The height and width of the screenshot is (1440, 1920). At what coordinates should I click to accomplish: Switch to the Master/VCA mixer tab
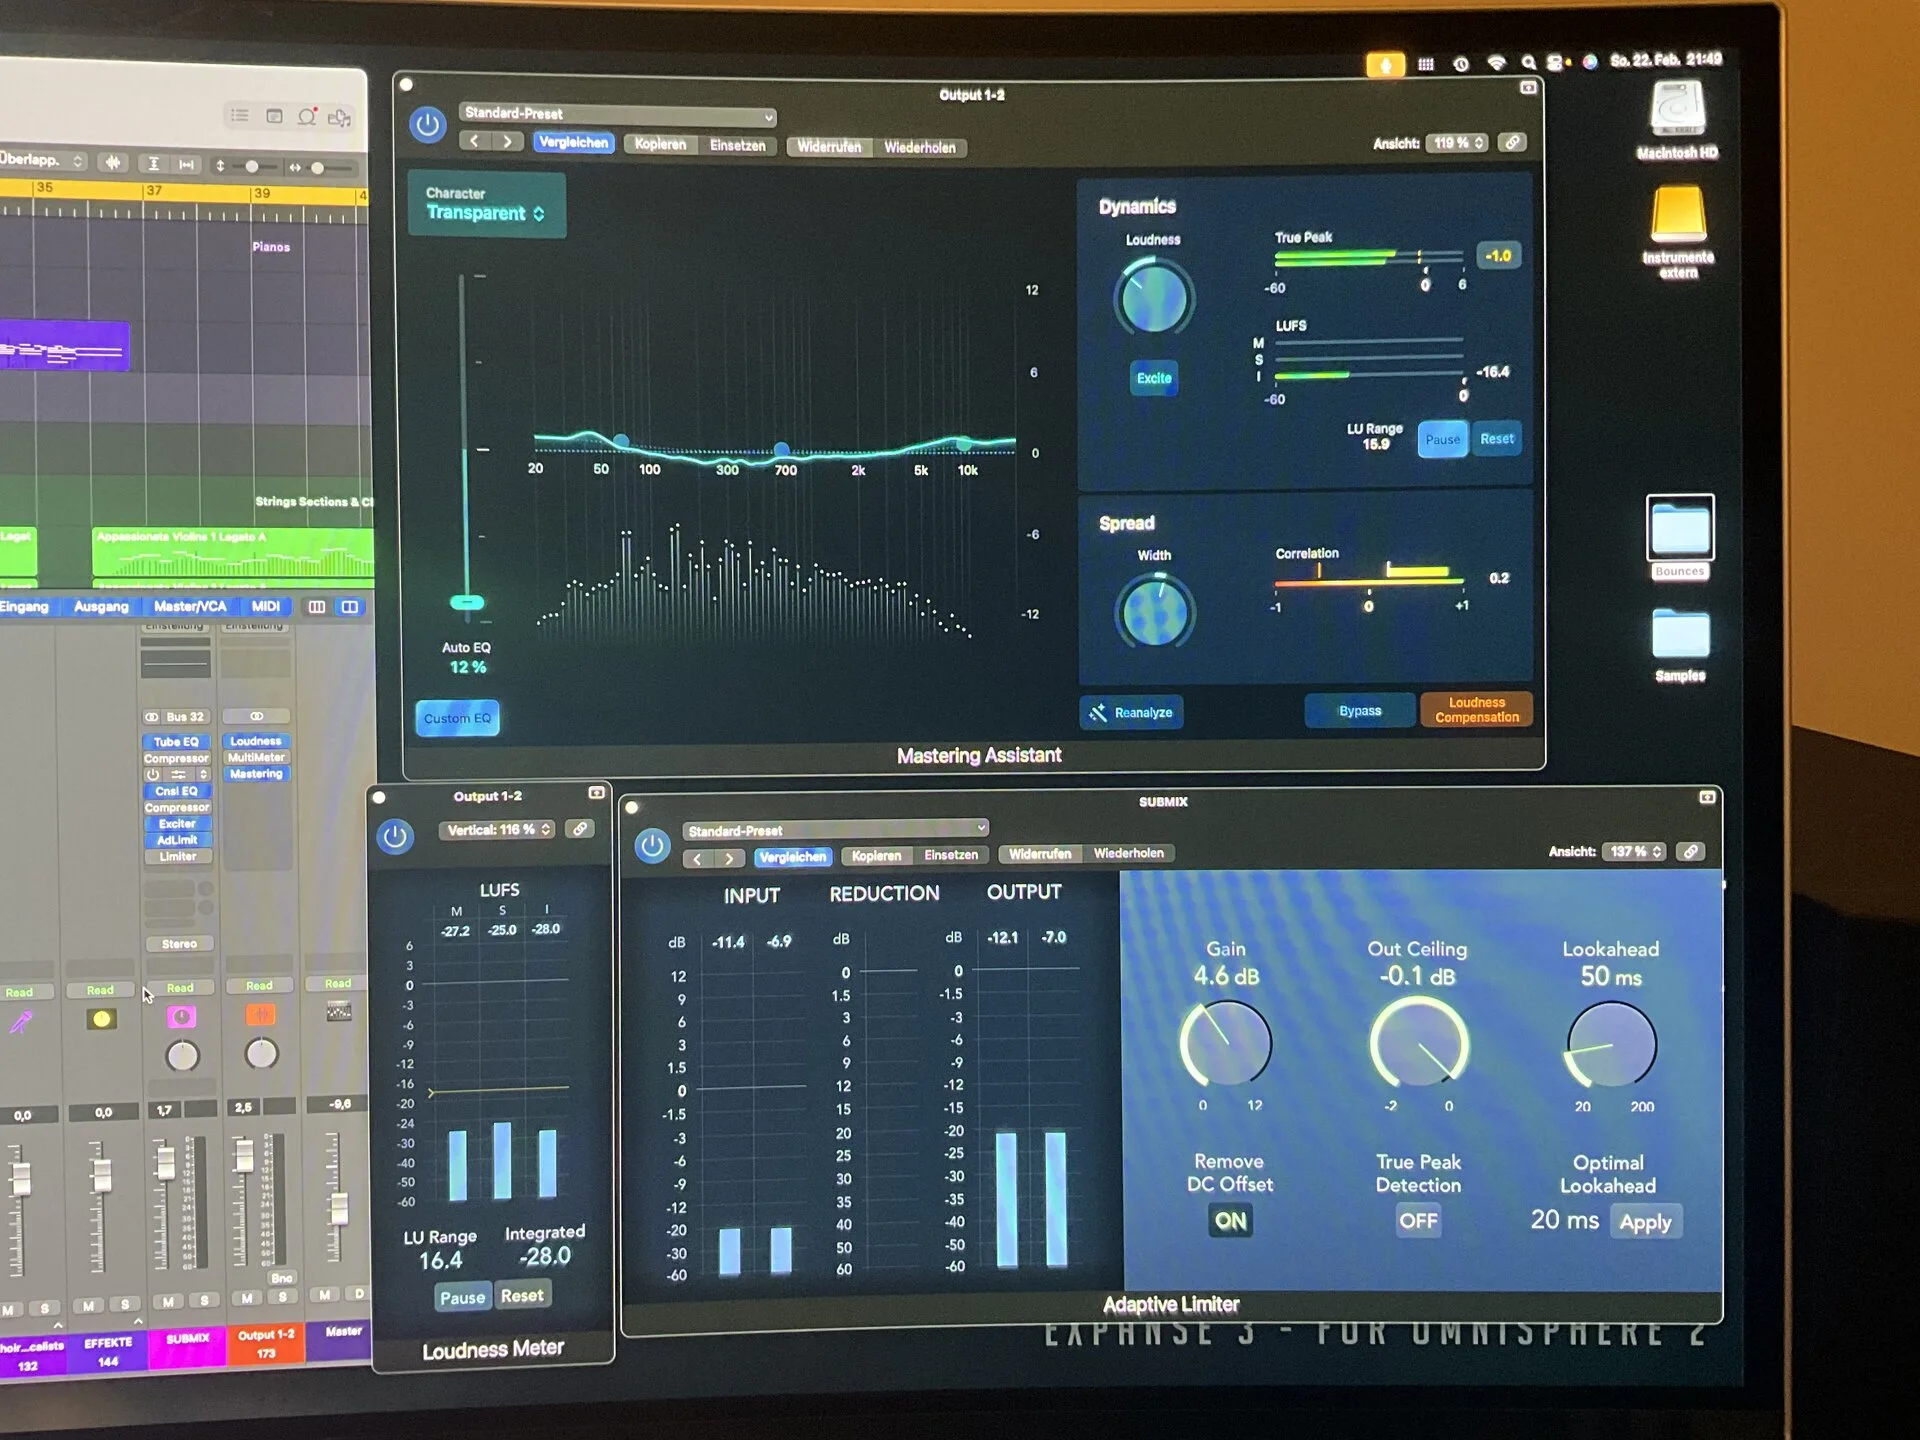(189, 606)
